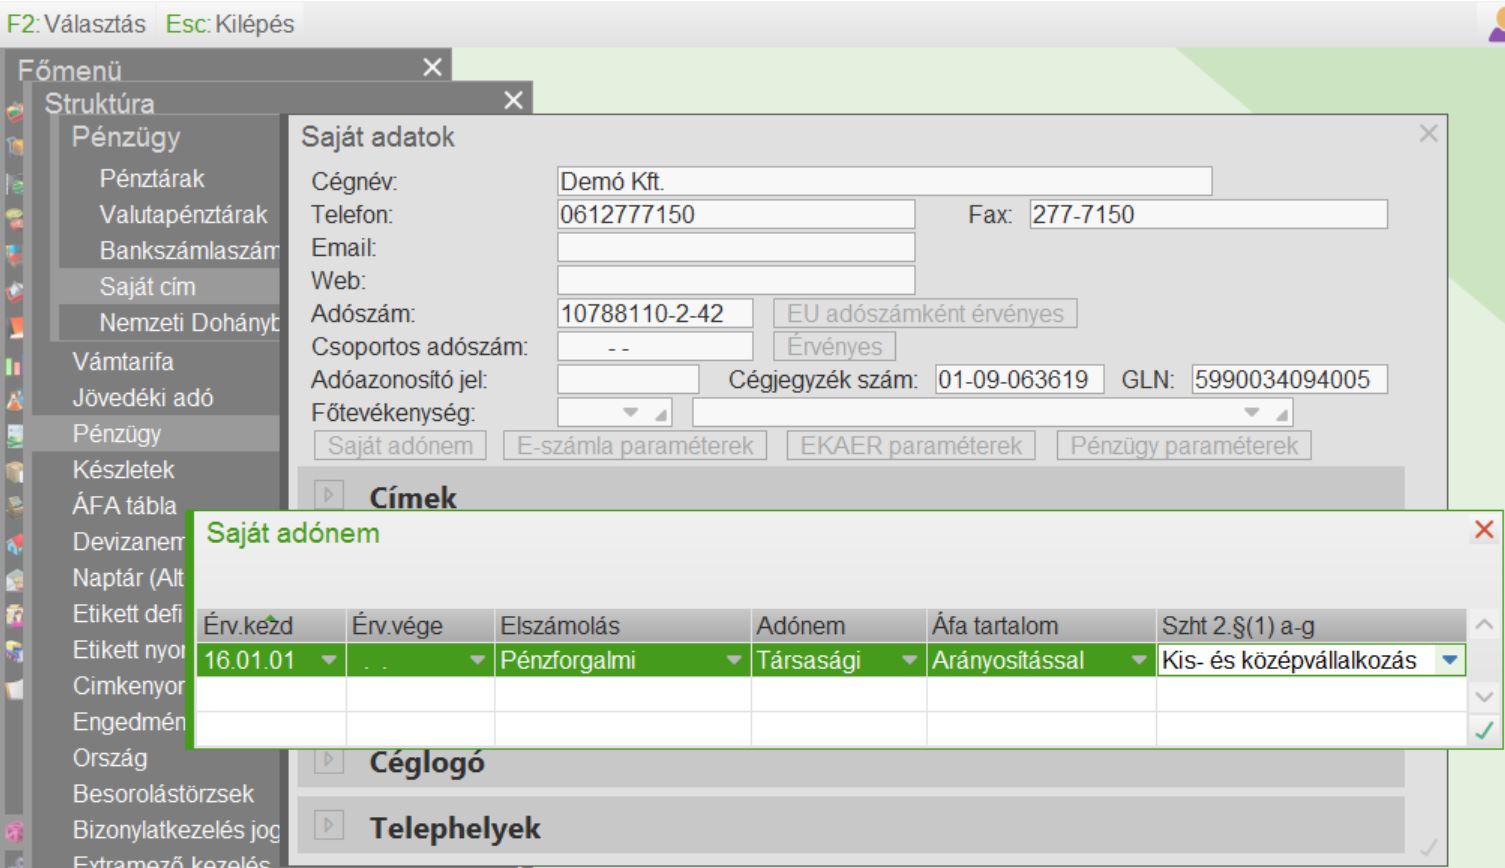Close the Struktúra panel

513,100
